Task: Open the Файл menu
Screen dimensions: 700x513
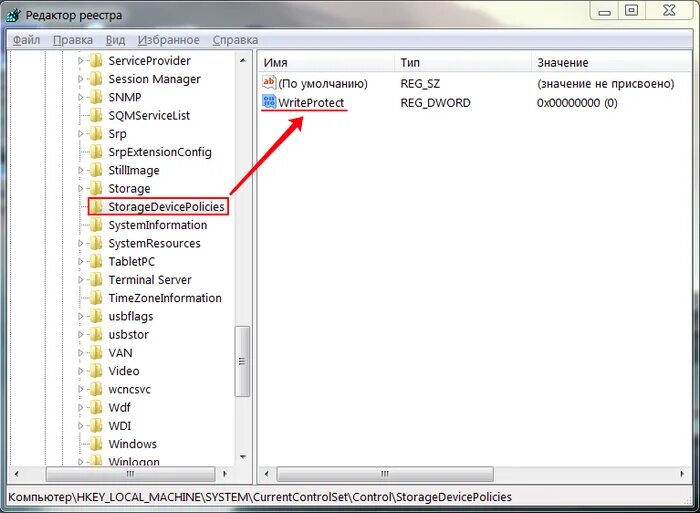Action: point(26,40)
